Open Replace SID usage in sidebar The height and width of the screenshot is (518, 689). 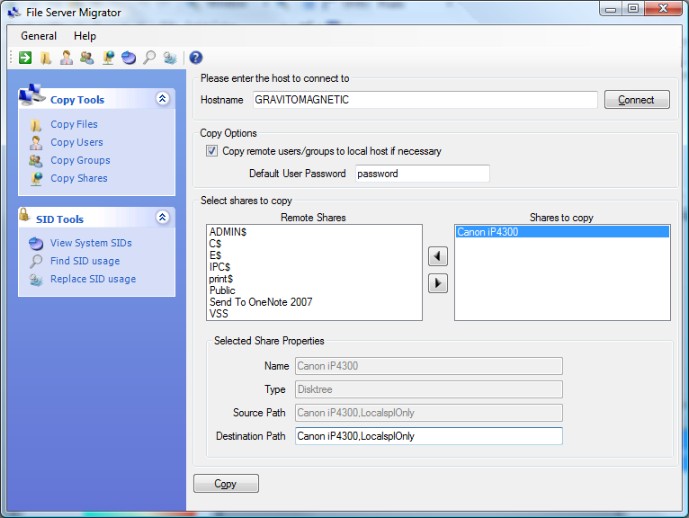coord(93,279)
